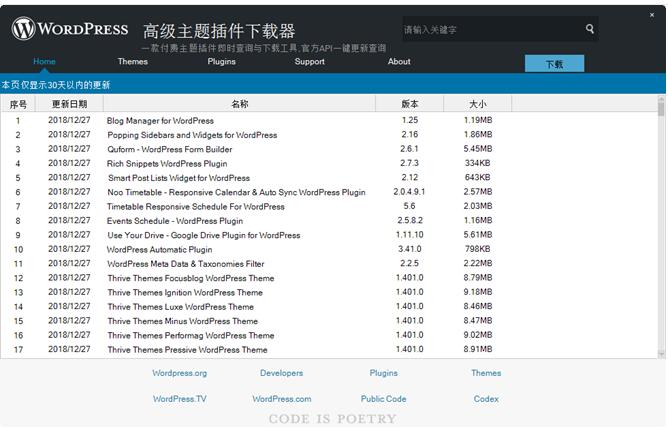Click version 2.0.4.9.1 cell
Viewport: 668px width, 429px height.
point(409,192)
